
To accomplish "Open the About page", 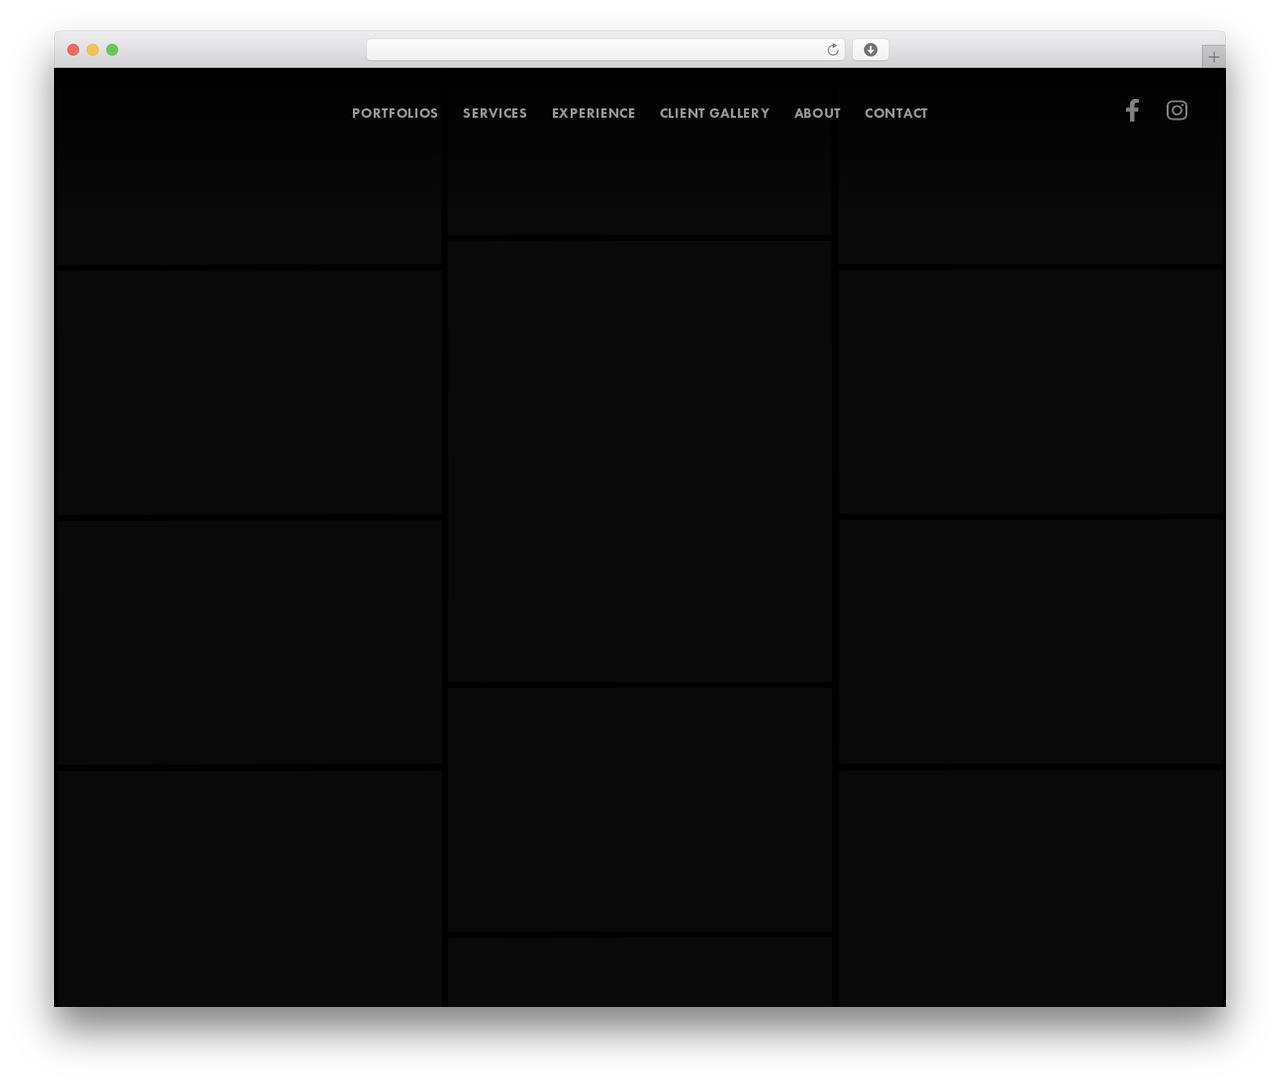I will click(x=817, y=113).
